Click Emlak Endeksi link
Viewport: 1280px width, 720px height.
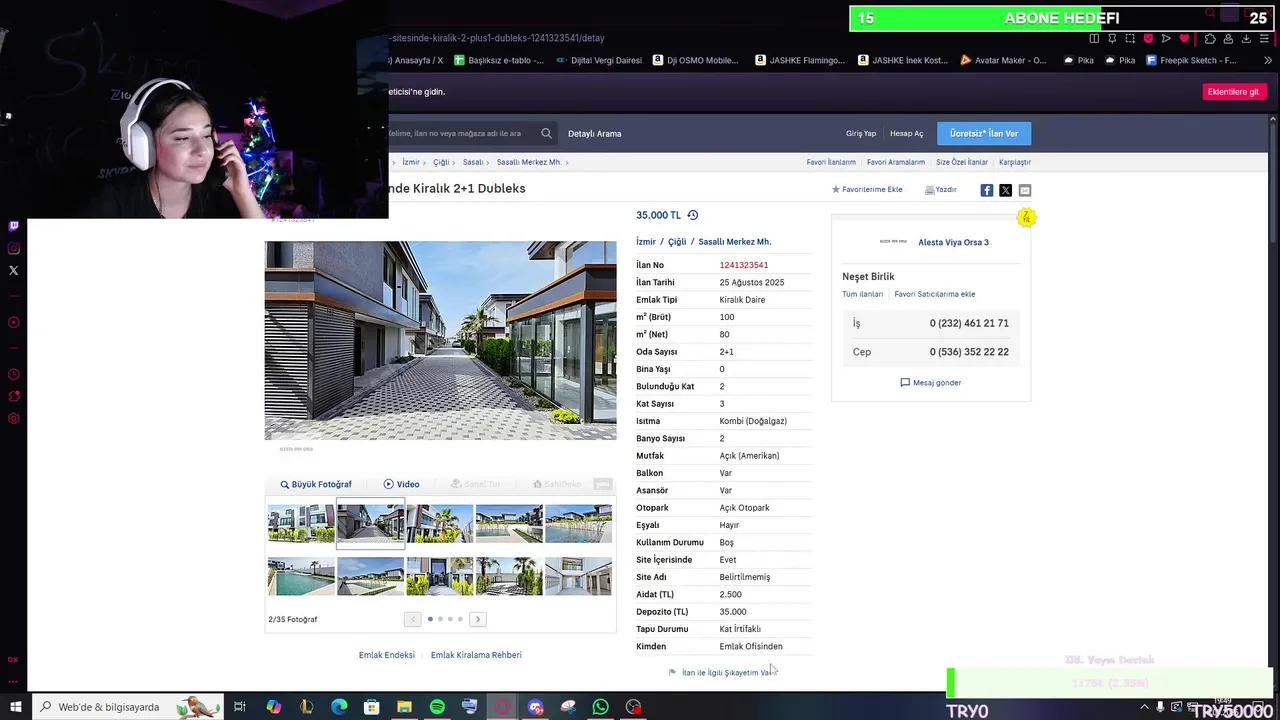[387, 655]
